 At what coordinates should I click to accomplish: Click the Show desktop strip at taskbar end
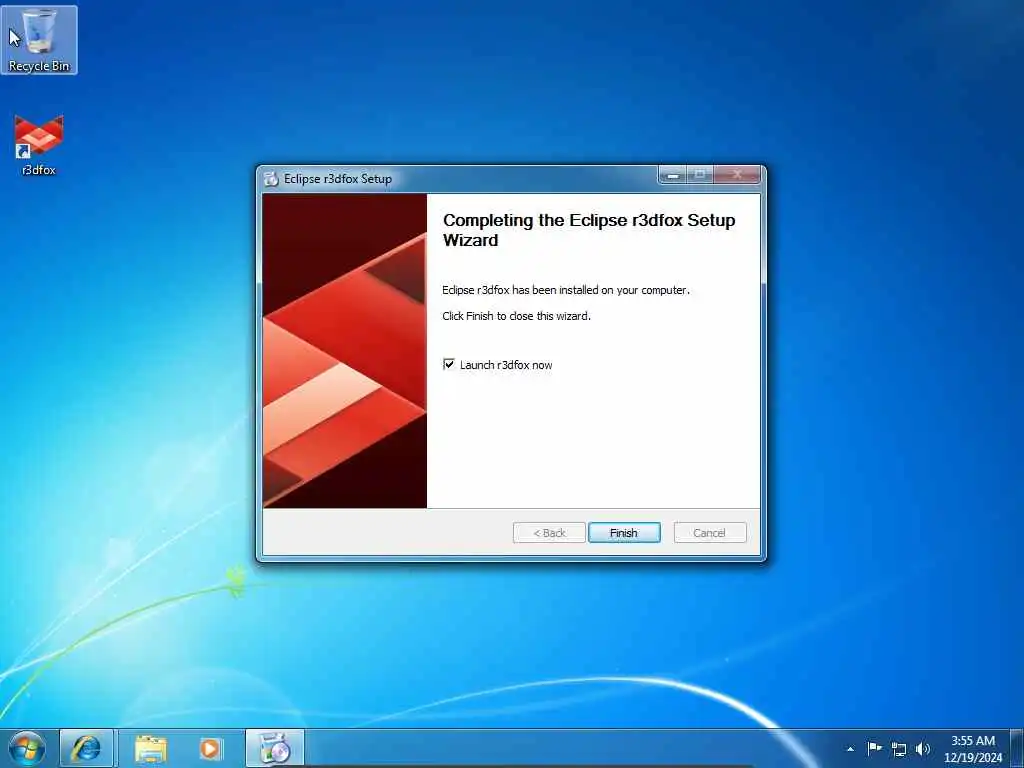[1017, 748]
